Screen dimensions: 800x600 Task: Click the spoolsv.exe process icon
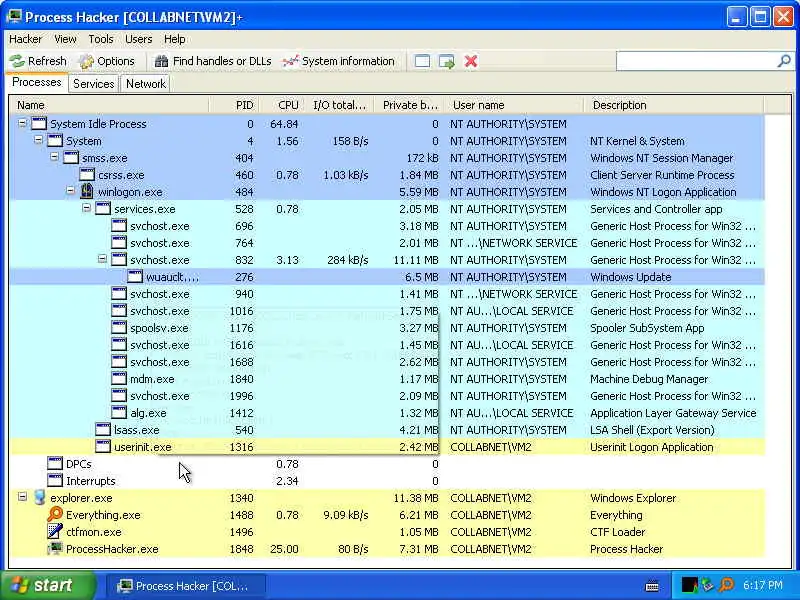(x=119, y=328)
